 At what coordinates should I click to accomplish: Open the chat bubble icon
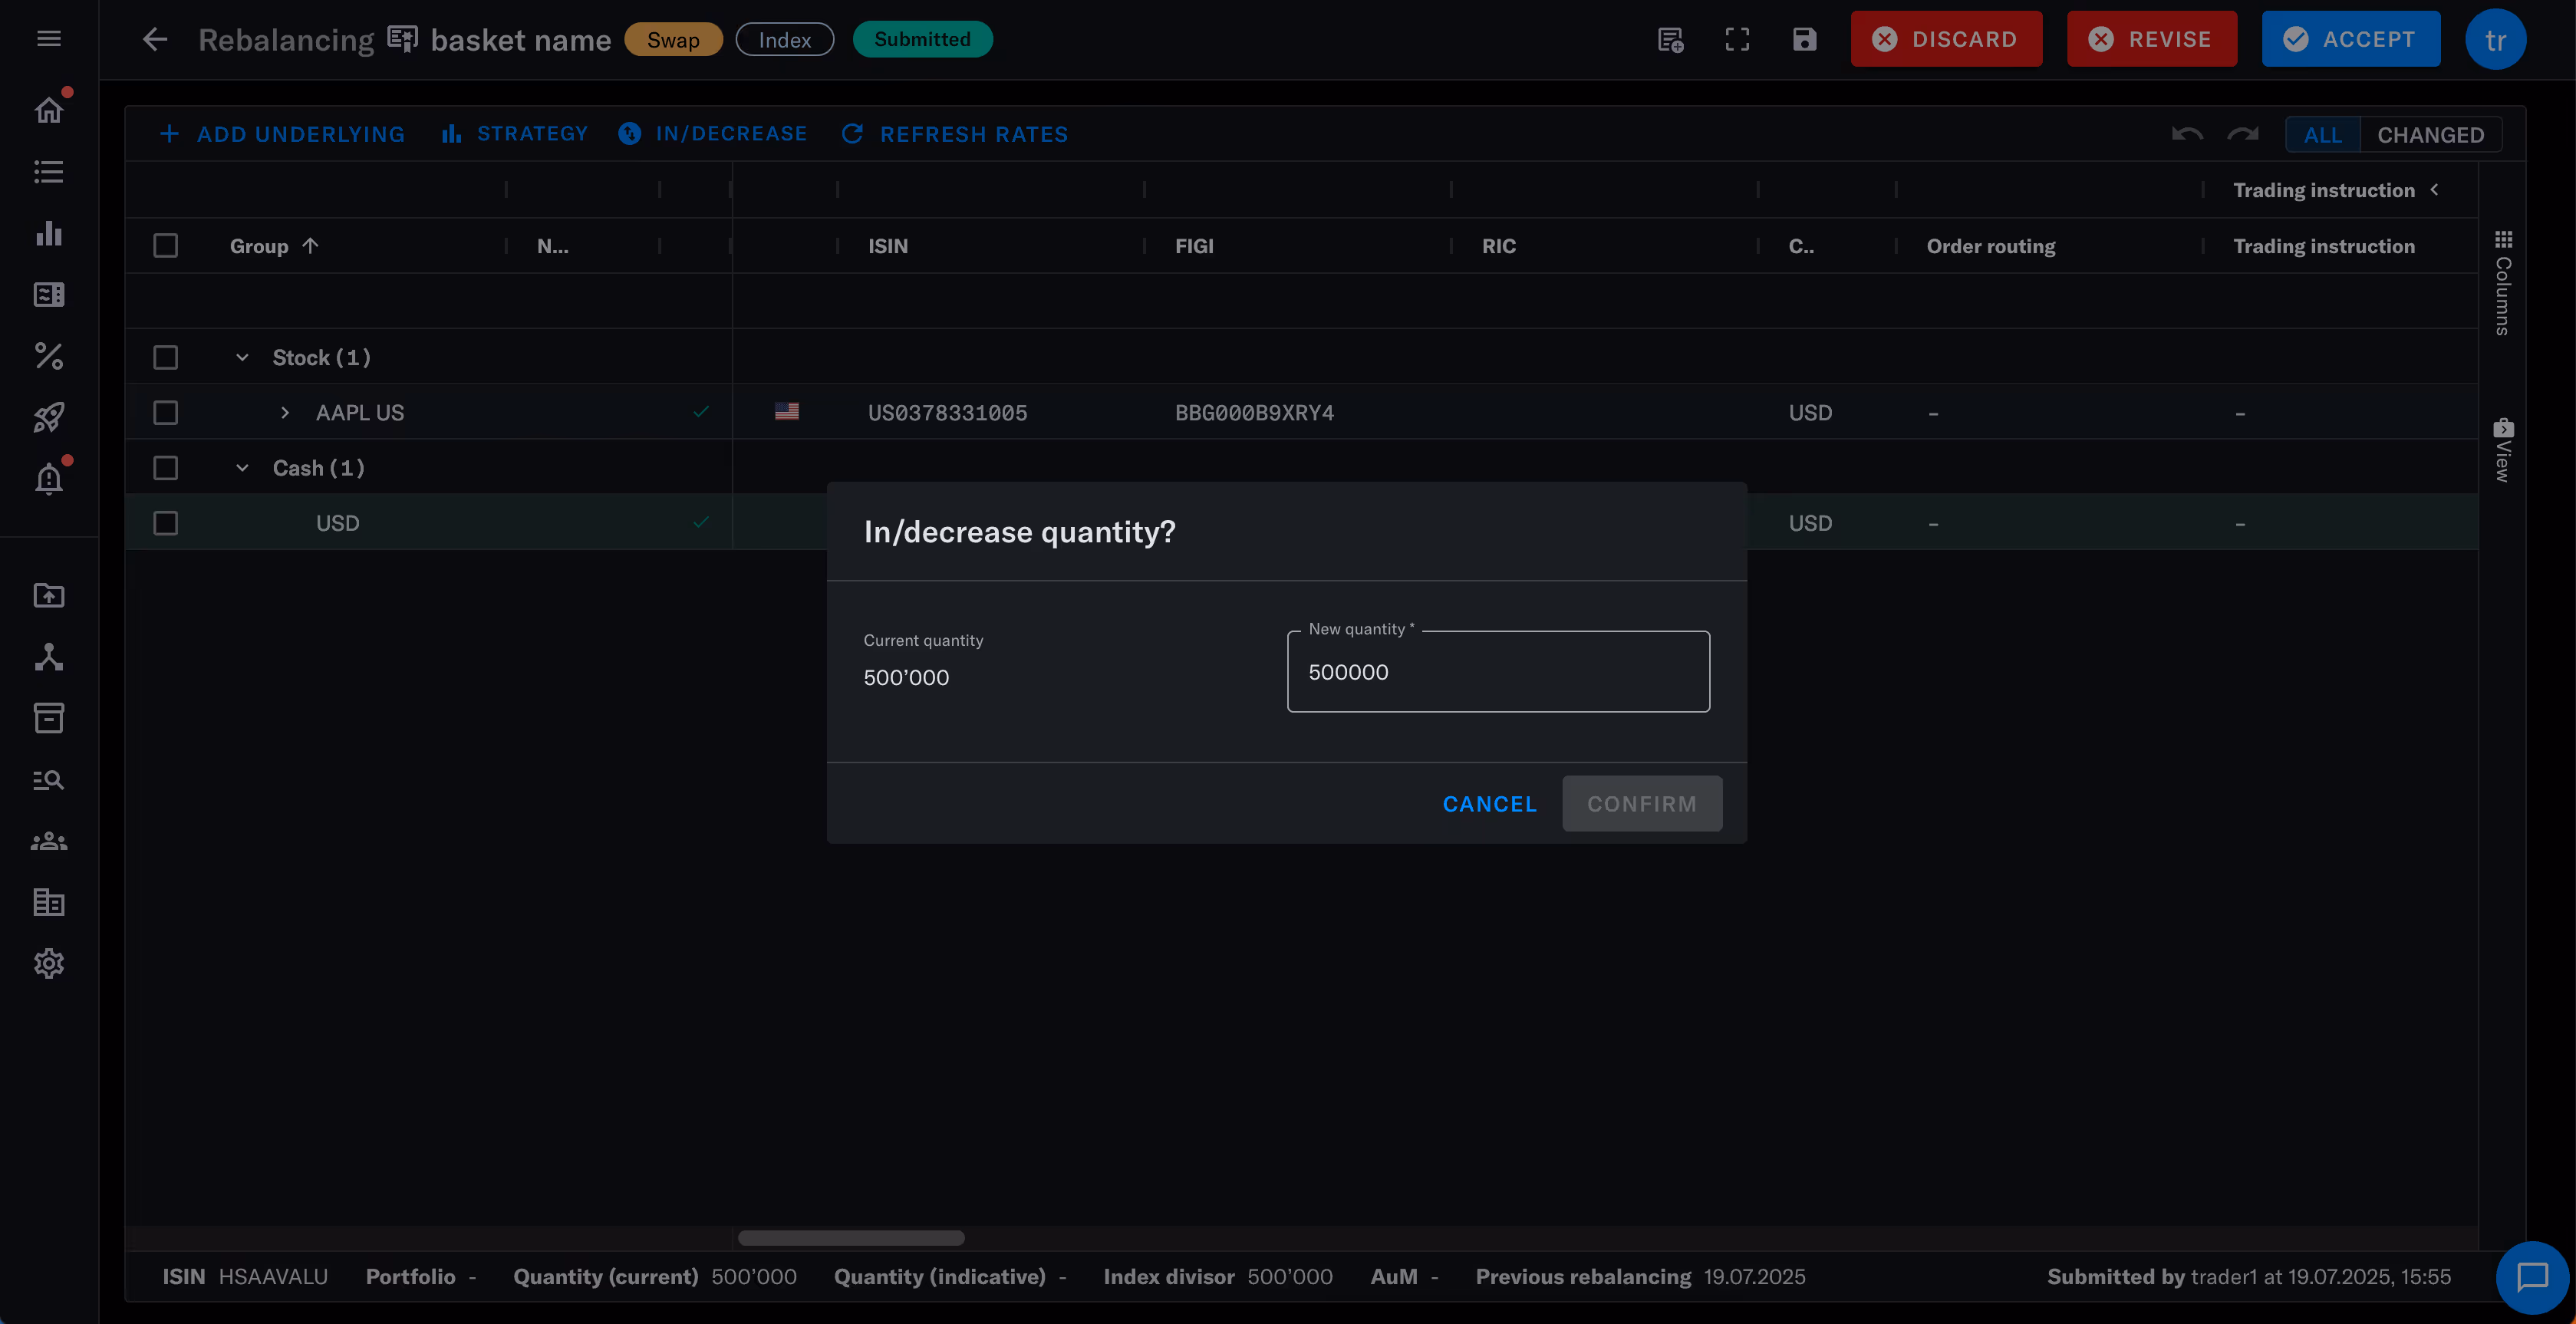click(x=2532, y=1277)
